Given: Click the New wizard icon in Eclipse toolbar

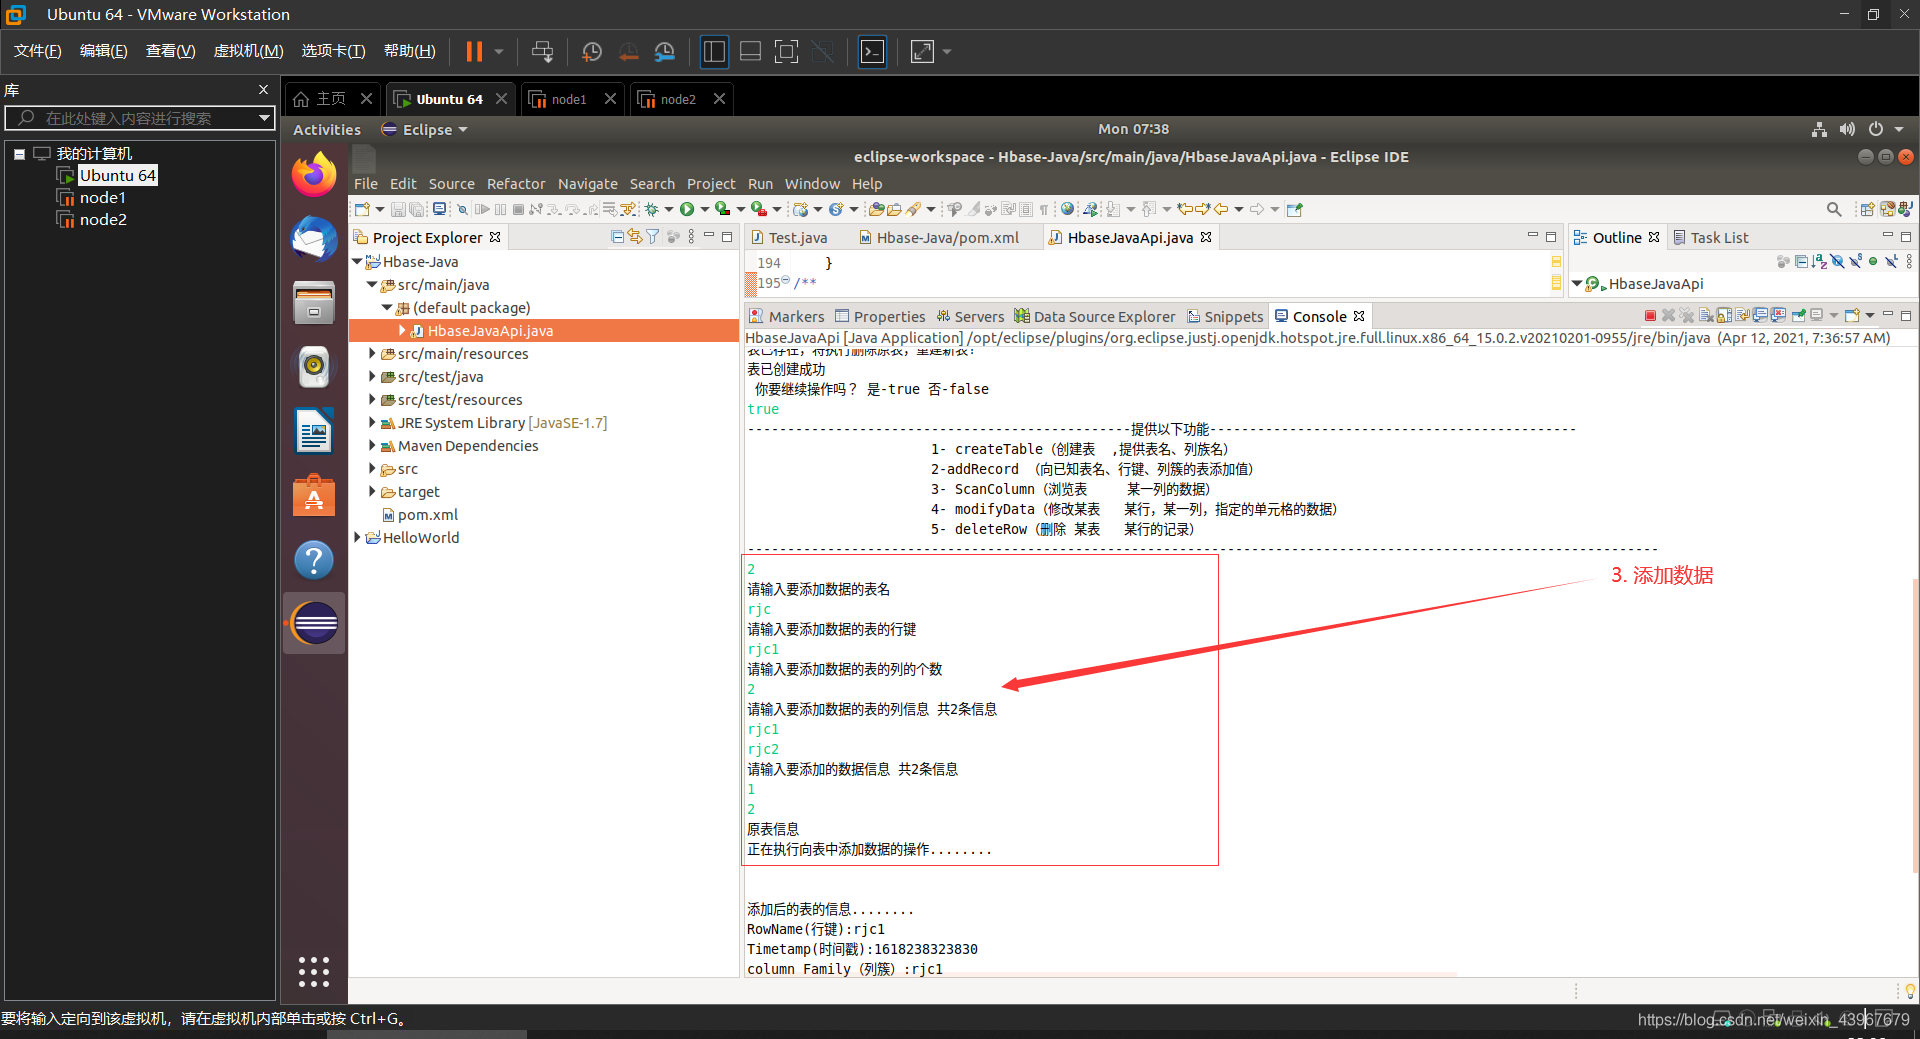Looking at the screenshot, I should (362, 209).
